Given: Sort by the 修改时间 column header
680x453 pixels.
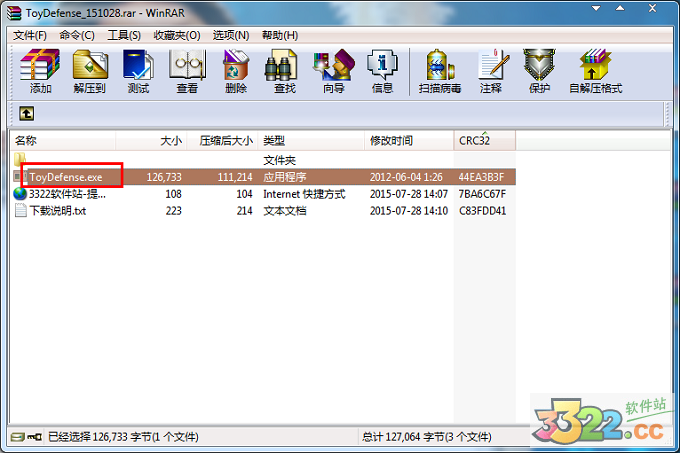Looking at the screenshot, I should click(409, 140).
